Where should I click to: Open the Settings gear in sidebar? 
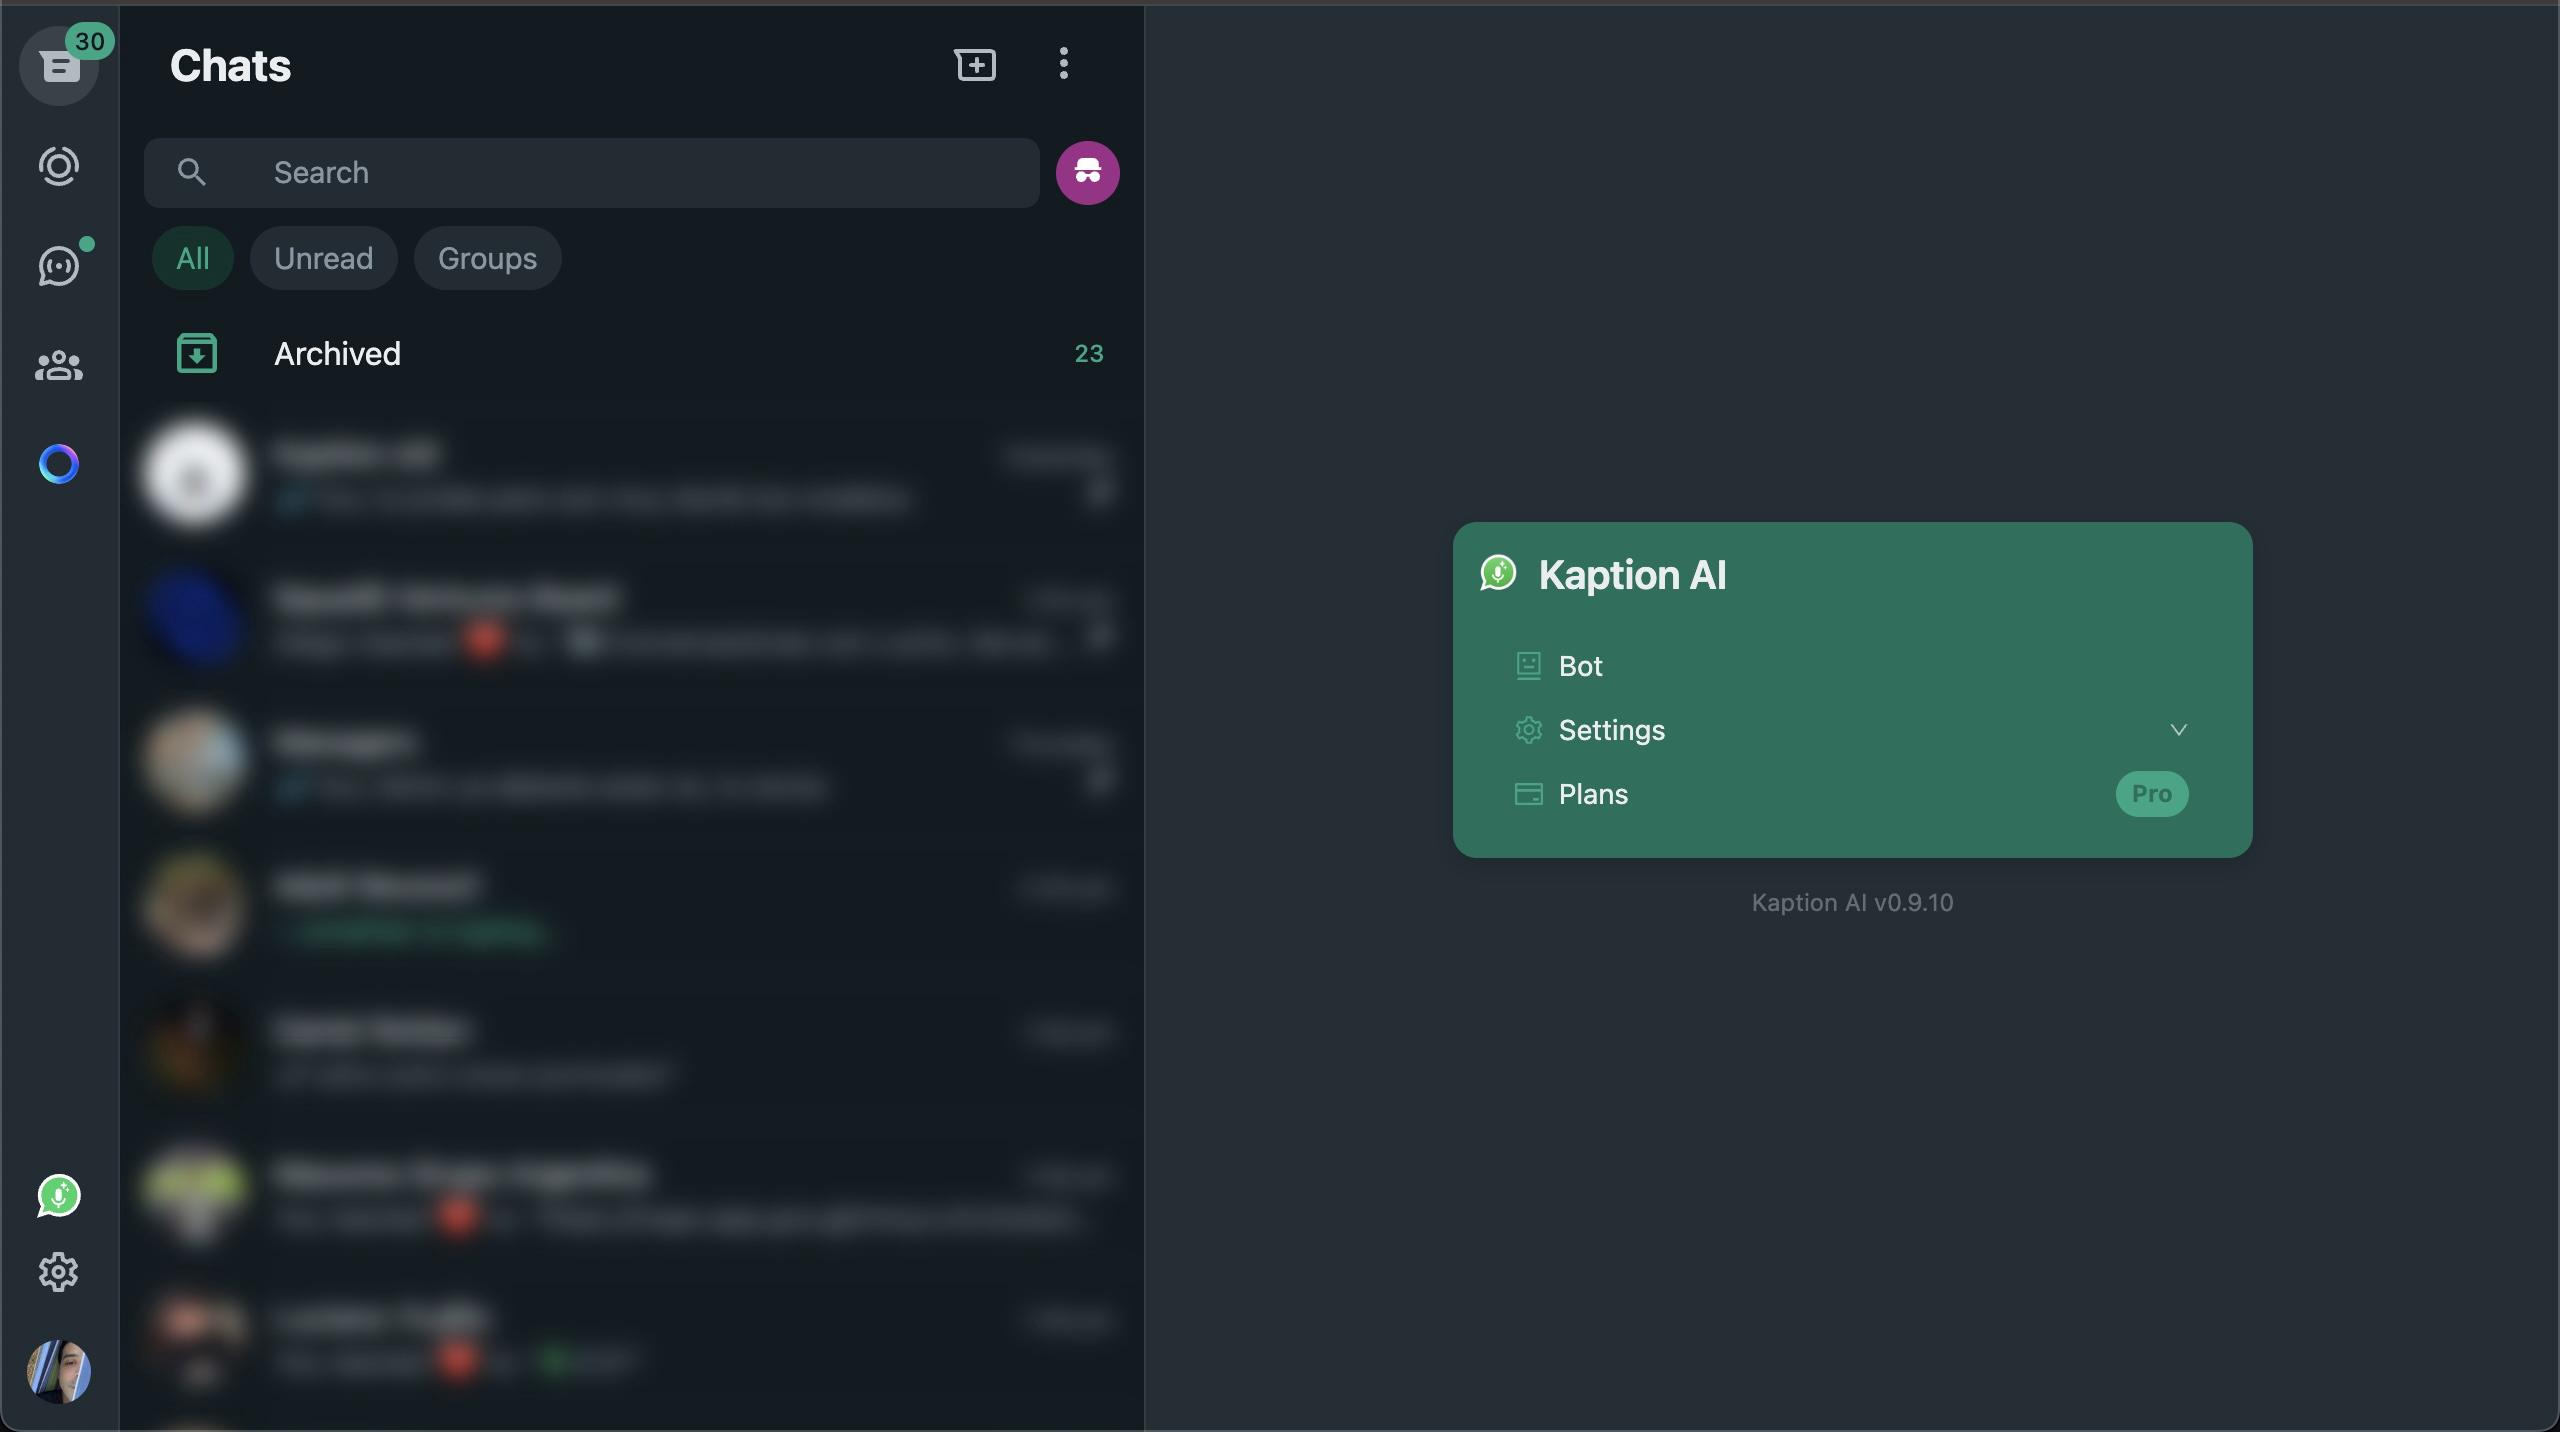click(59, 1272)
